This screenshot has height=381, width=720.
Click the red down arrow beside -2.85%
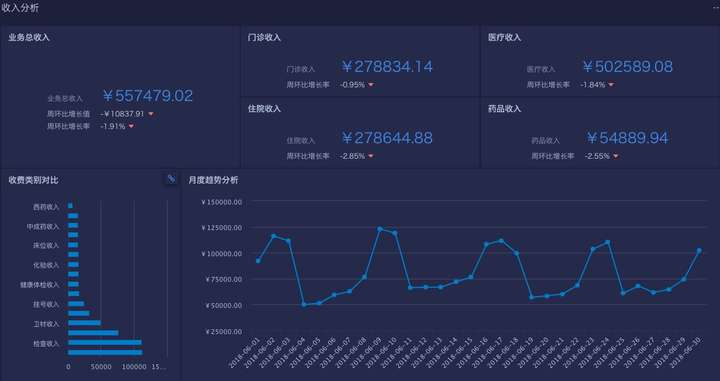(371, 157)
